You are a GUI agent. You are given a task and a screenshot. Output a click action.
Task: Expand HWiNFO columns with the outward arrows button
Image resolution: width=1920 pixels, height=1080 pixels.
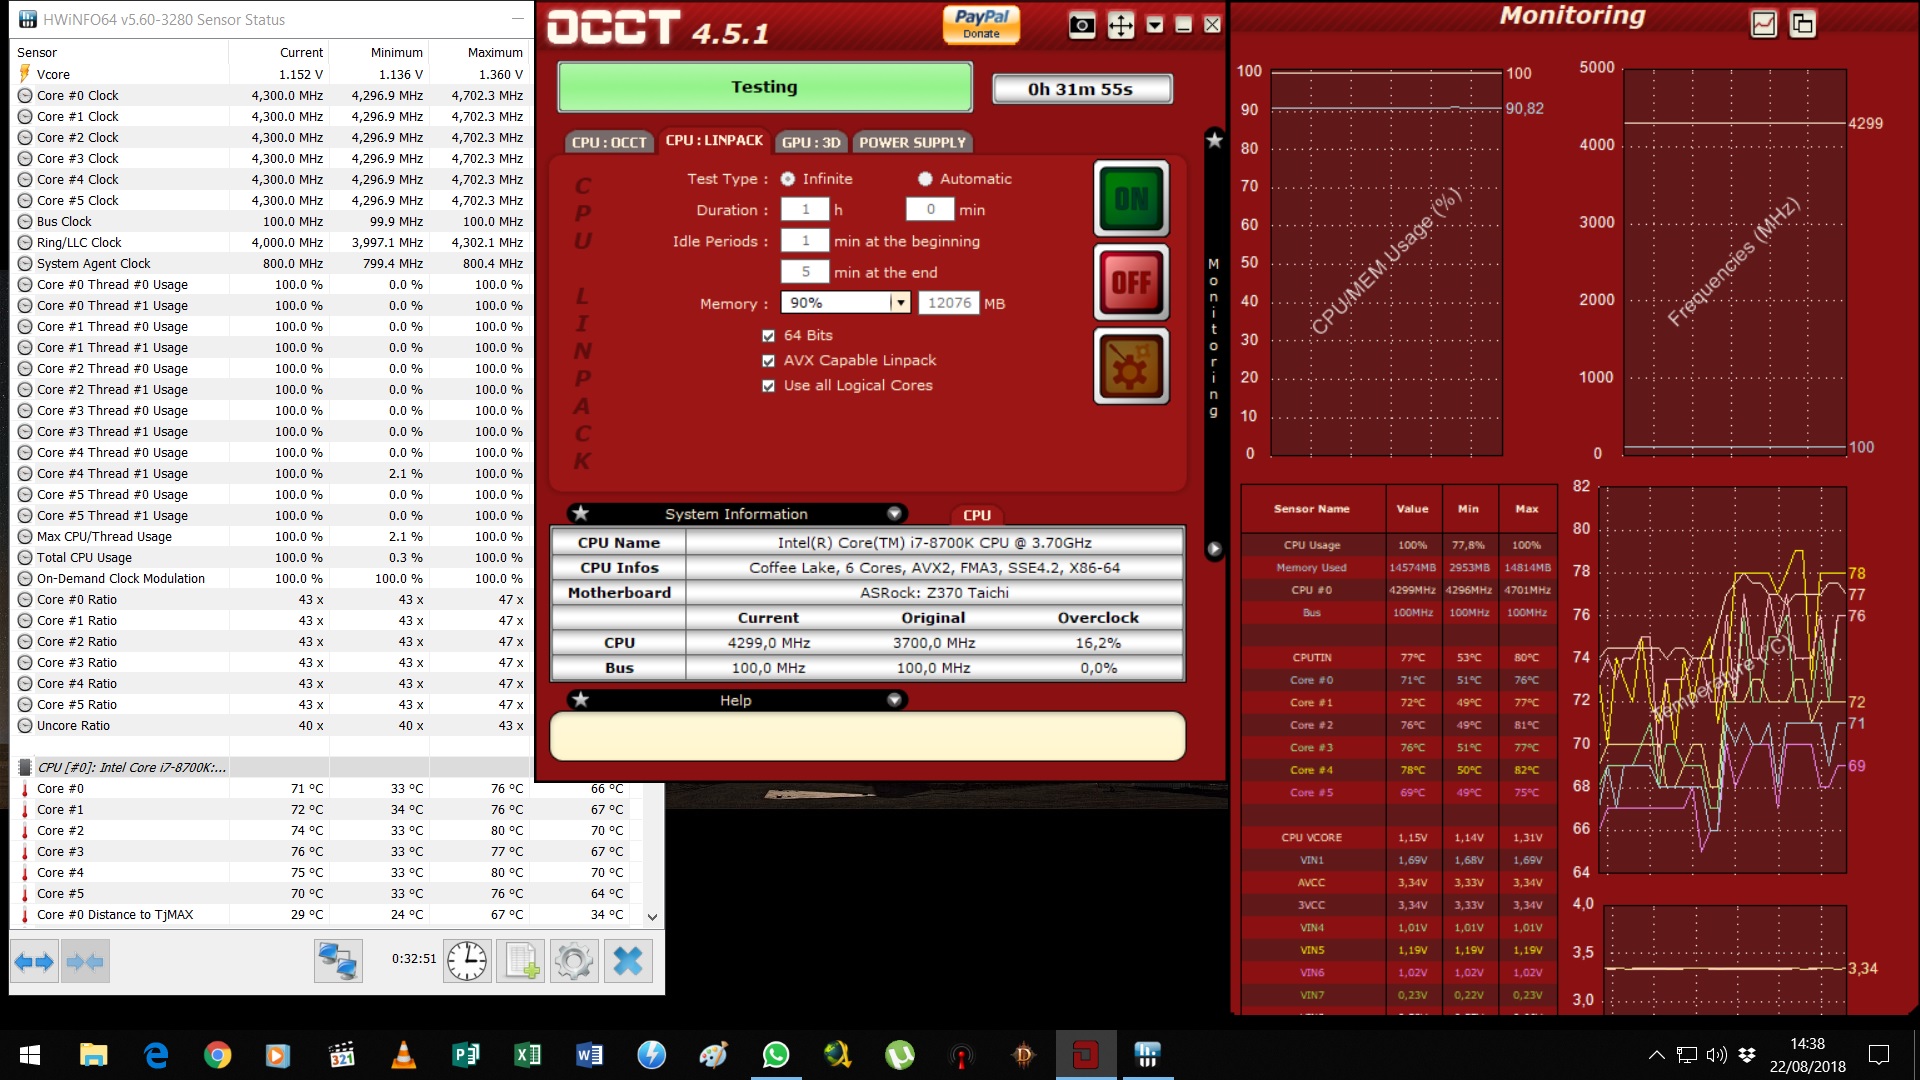point(34,962)
